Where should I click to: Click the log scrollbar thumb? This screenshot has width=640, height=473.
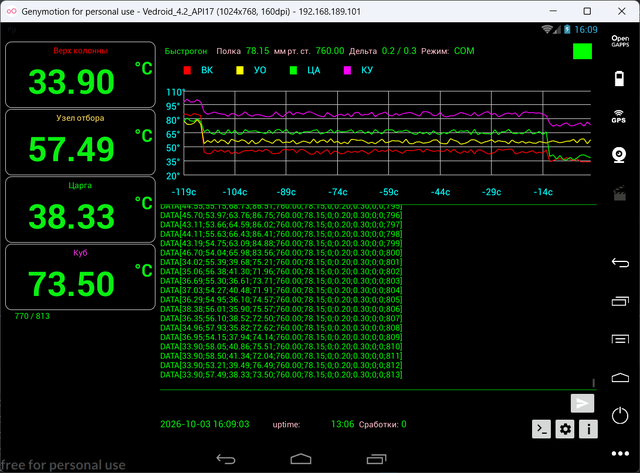(x=593, y=383)
